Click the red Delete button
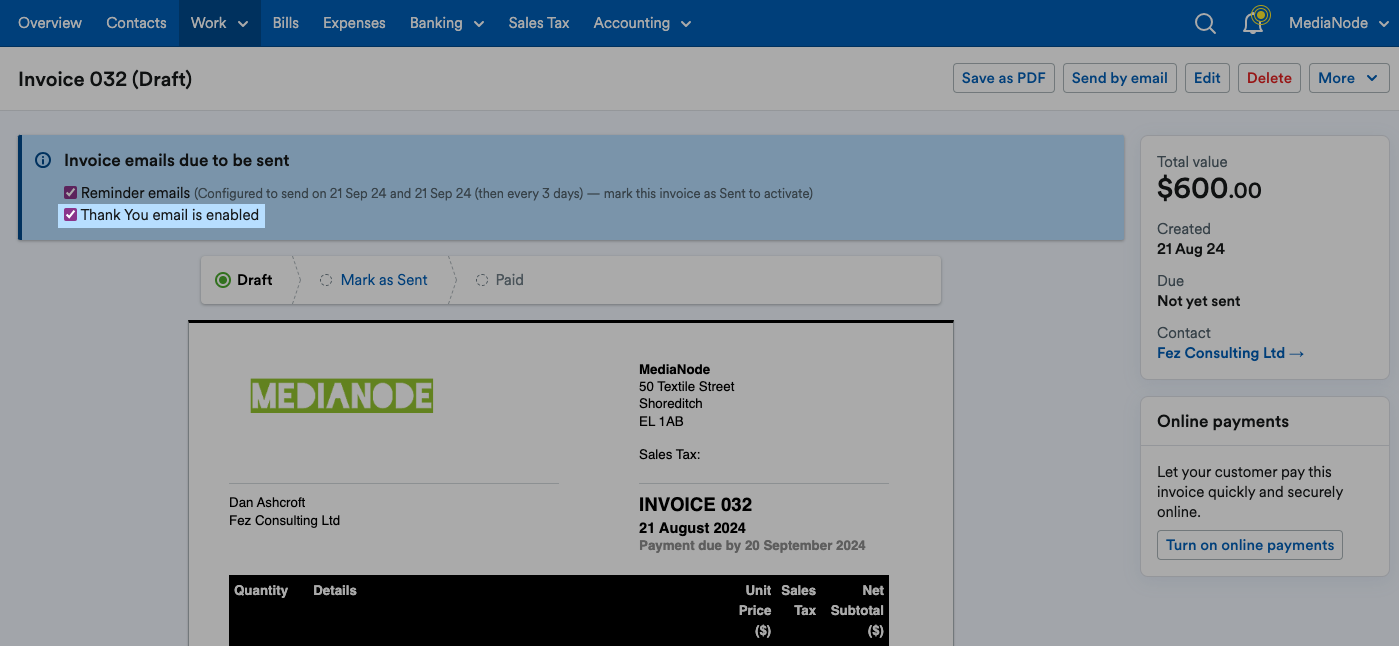 (1269, 78)
